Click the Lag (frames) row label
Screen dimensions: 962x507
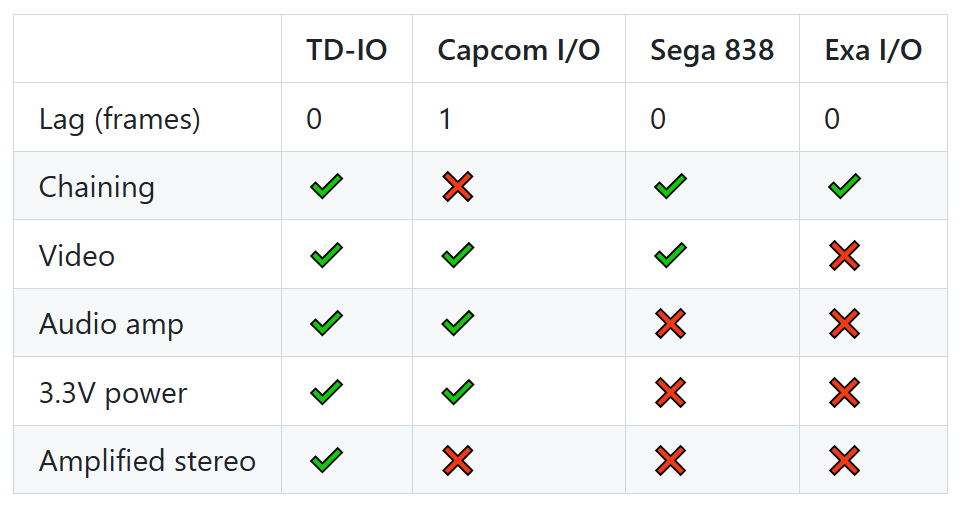point(120,118)
